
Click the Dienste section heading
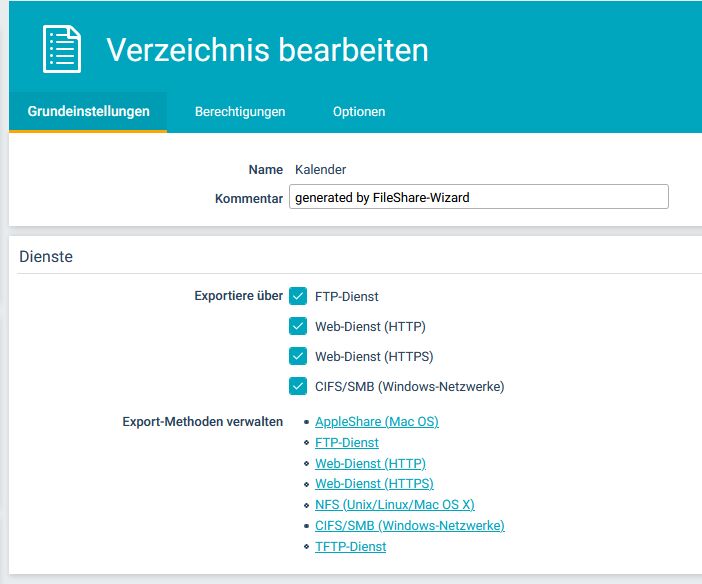[46, 257]
